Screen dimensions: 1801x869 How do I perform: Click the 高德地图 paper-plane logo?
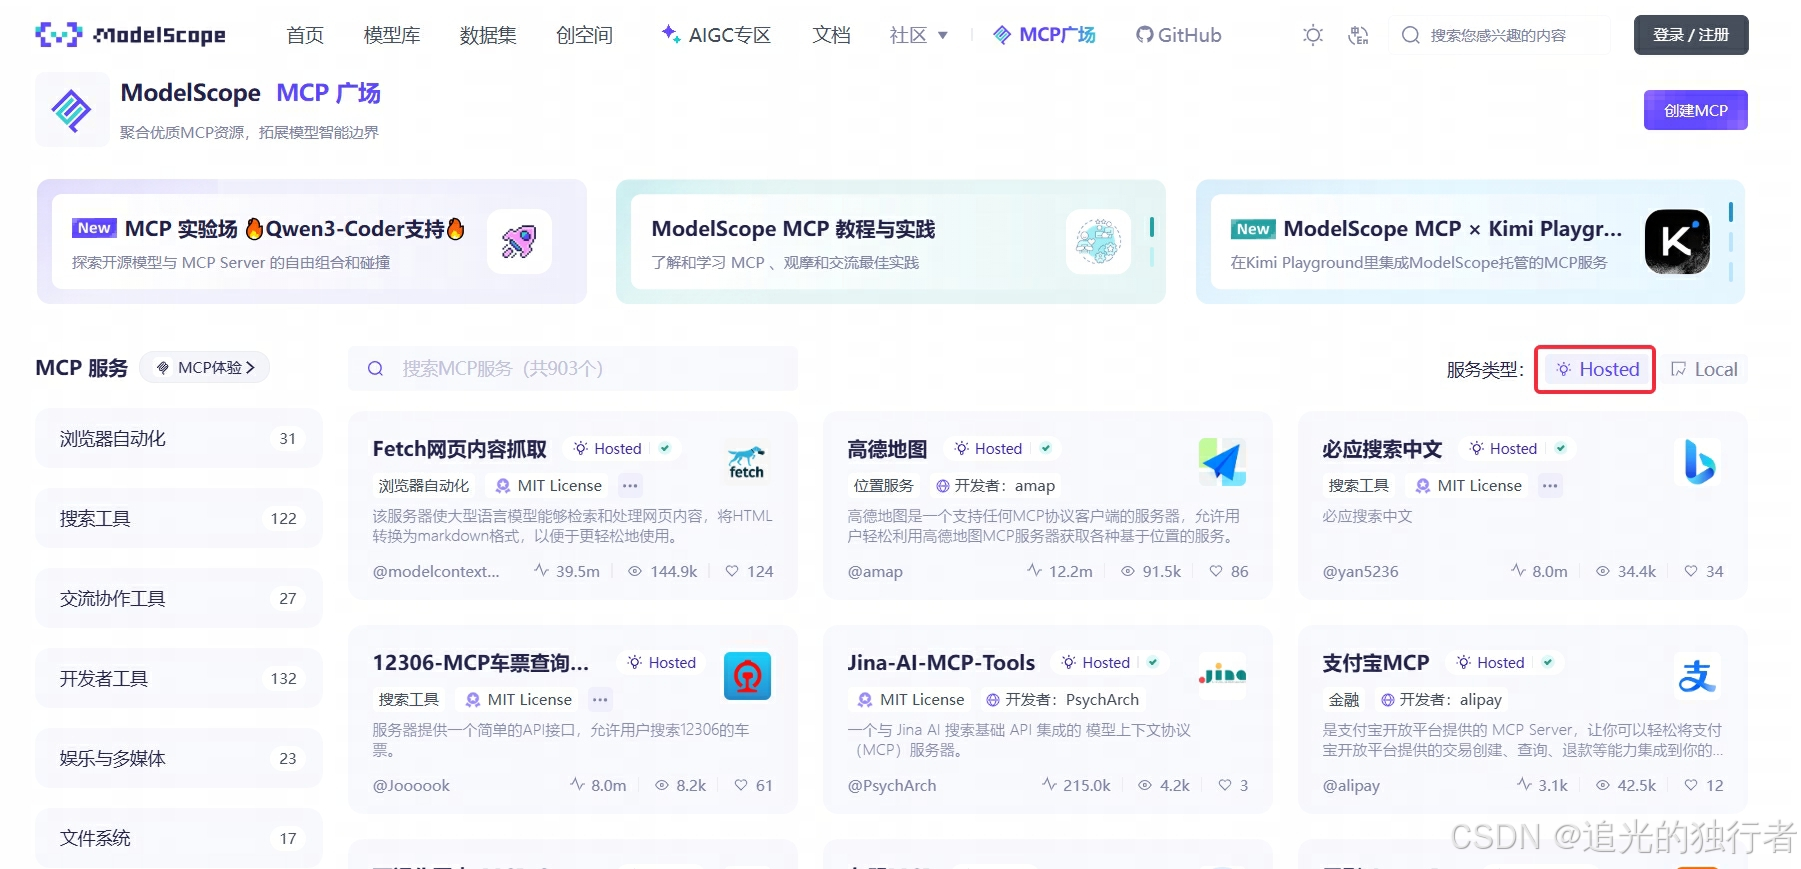(1222, 462)
